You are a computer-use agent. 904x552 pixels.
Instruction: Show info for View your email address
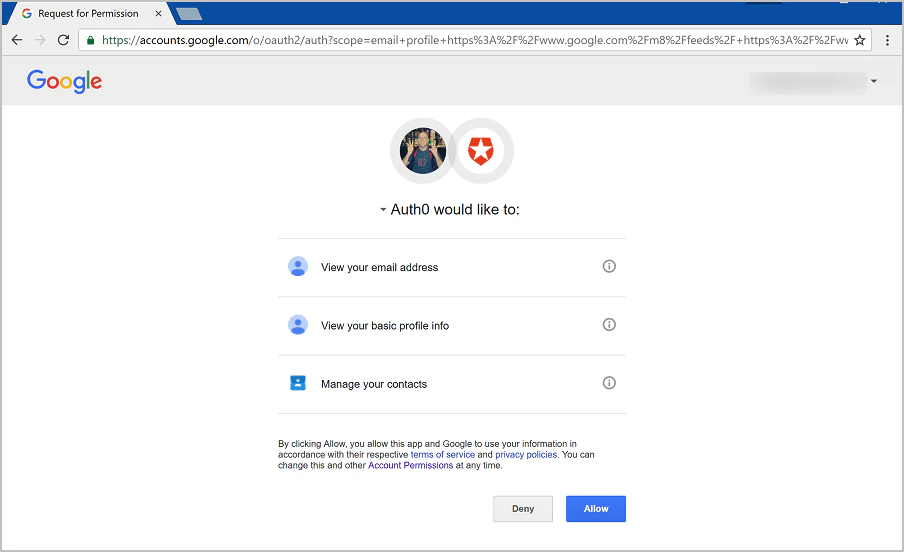[x=609, y=266]
